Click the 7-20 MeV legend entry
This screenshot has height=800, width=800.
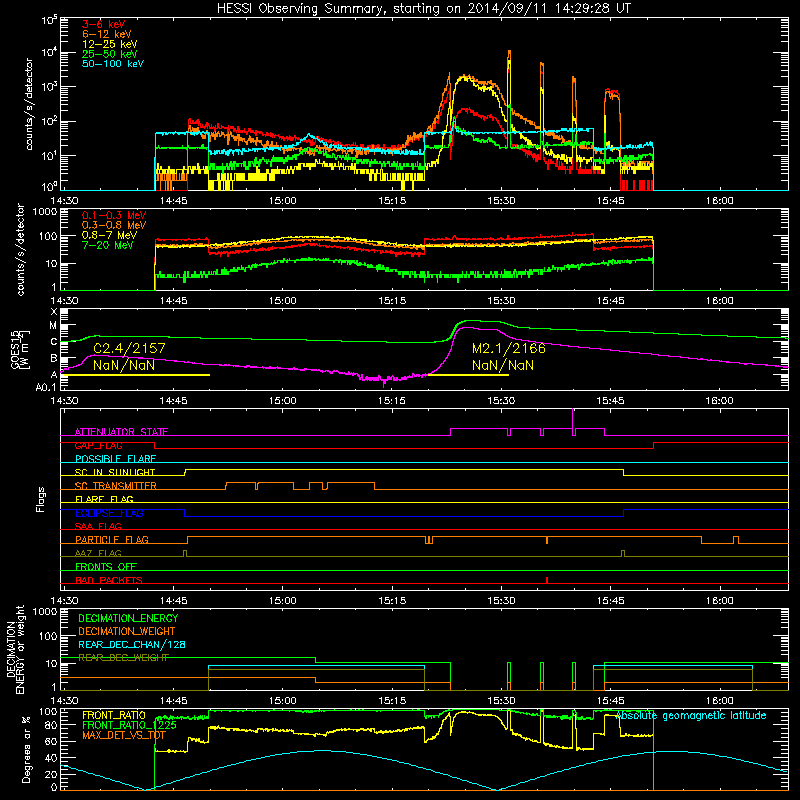[x=108, y=245]
